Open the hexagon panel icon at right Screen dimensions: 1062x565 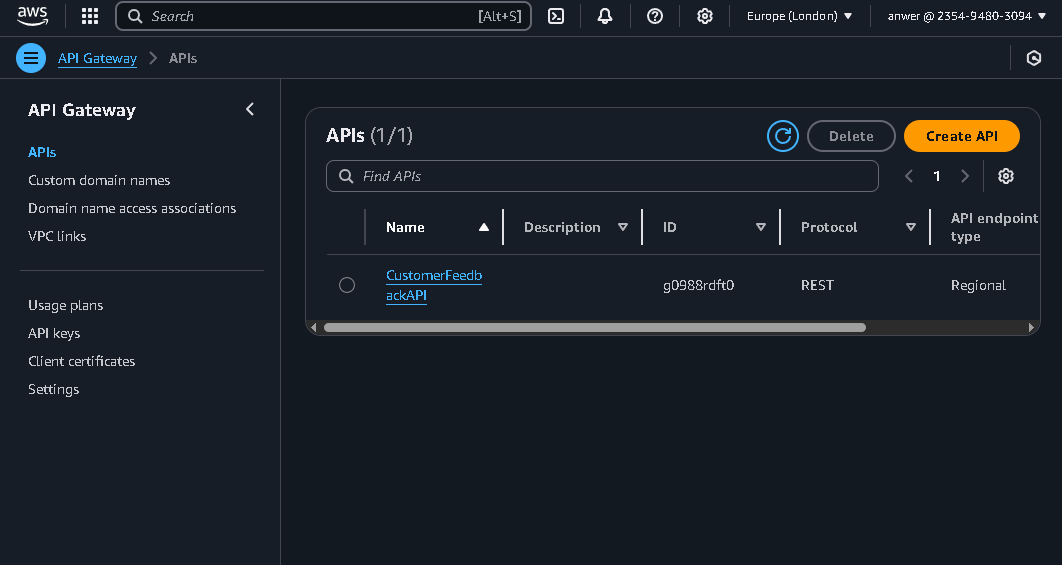coord(1034,58)
